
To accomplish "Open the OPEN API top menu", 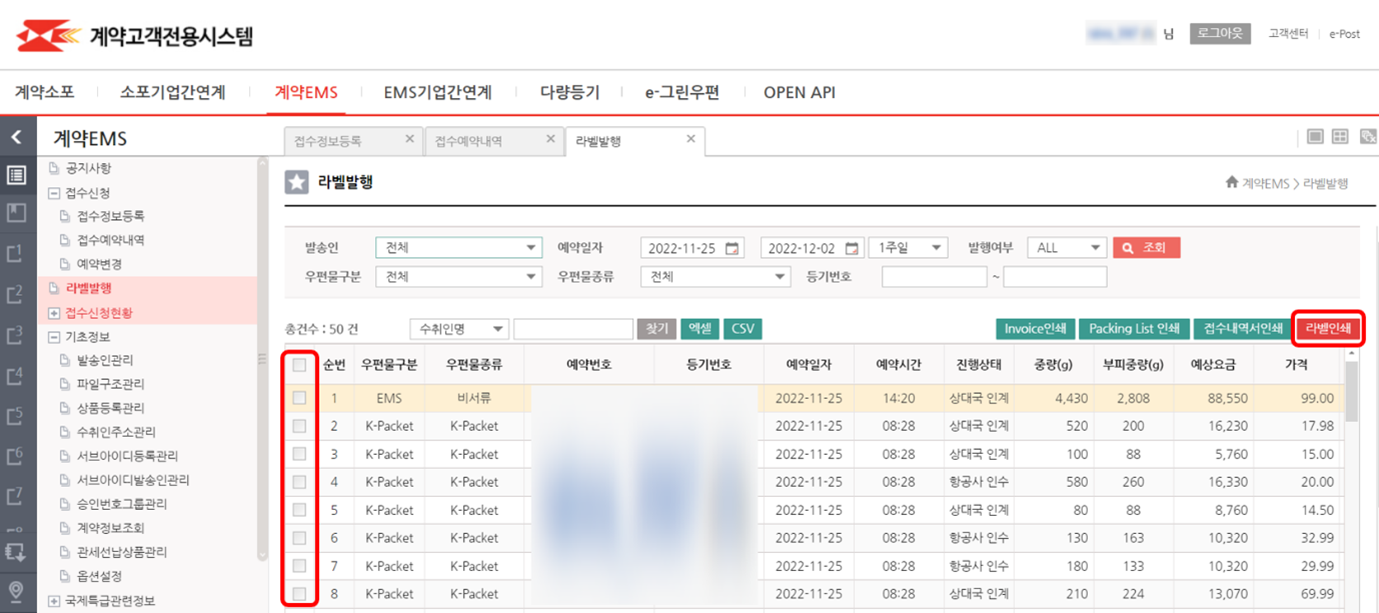I will 799,92.
